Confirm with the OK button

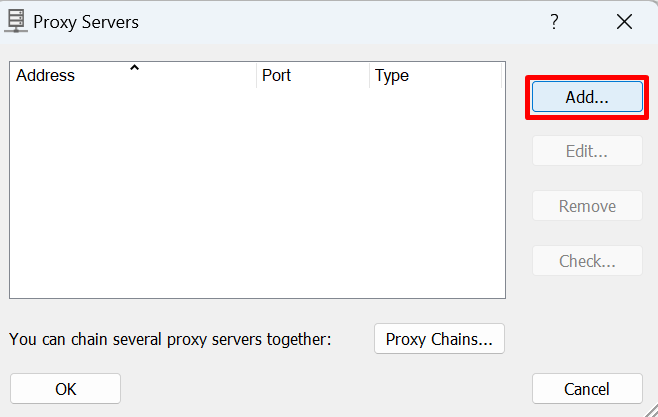click(x=65, y=389)
